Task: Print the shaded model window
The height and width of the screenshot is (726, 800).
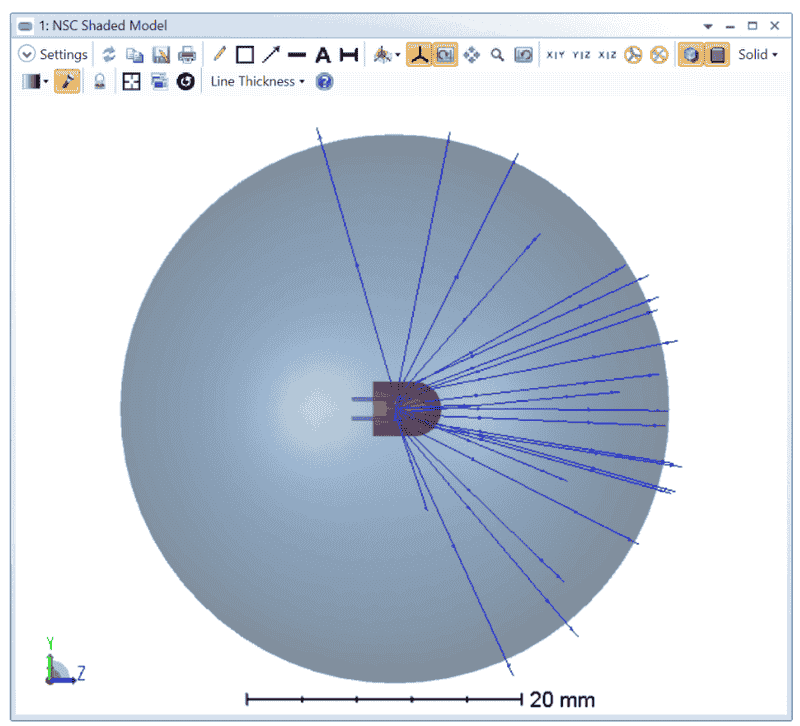Action: point(187,55)
